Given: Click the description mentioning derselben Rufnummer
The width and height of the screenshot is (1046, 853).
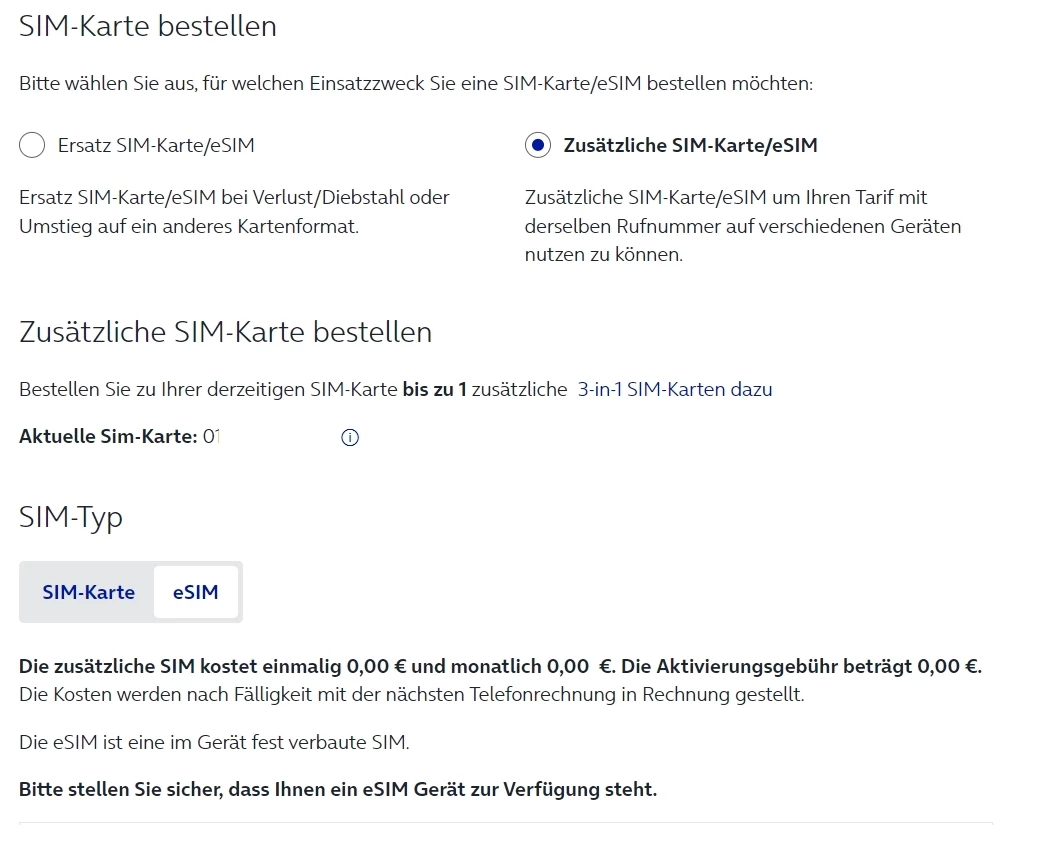Looking at the screenshot, I should click(742, 226).
